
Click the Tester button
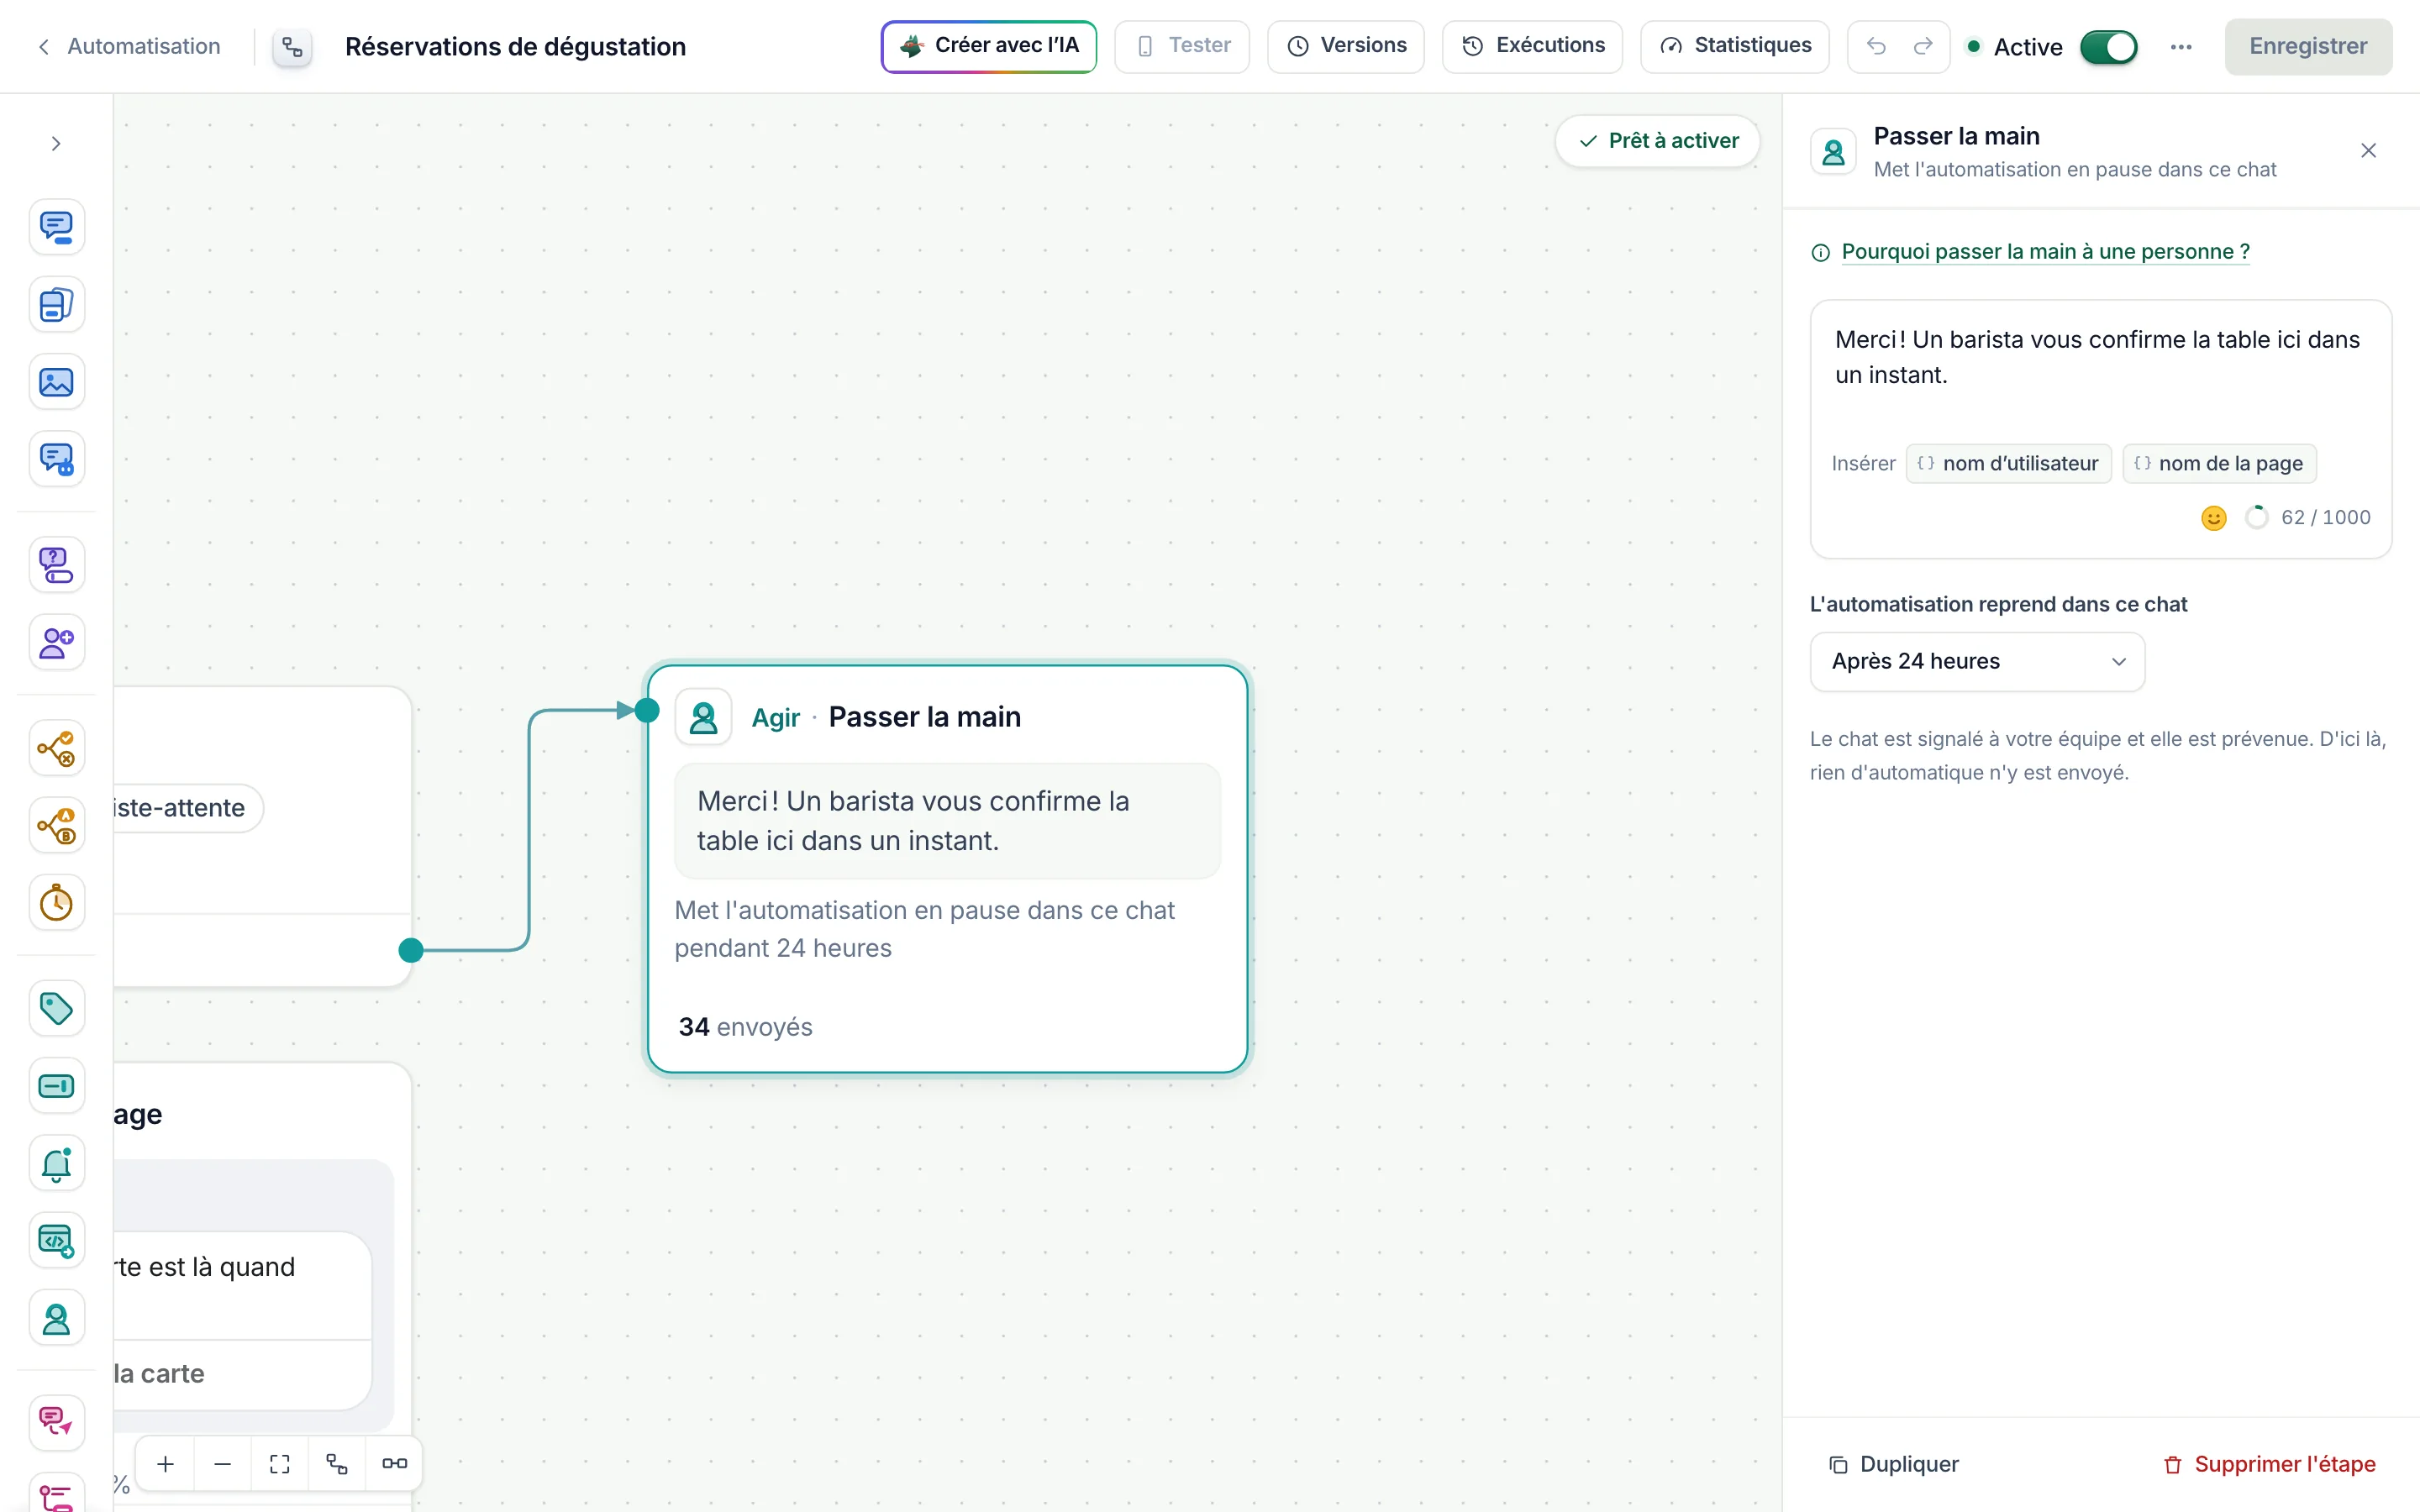[x=1182, y=46]
